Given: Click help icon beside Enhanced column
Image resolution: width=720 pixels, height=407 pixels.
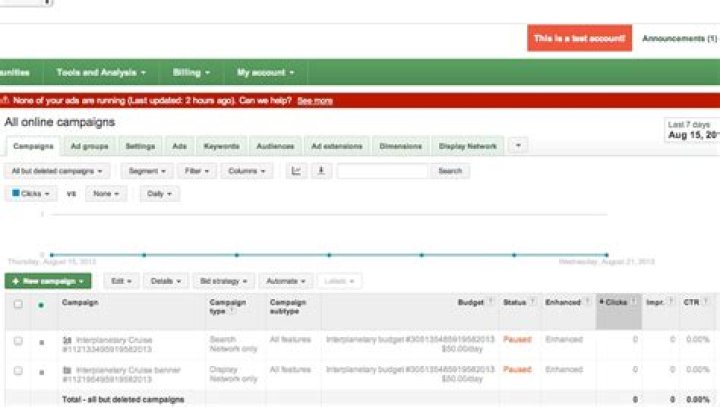Looking at the screenshot, I should [x=587, y=301].
